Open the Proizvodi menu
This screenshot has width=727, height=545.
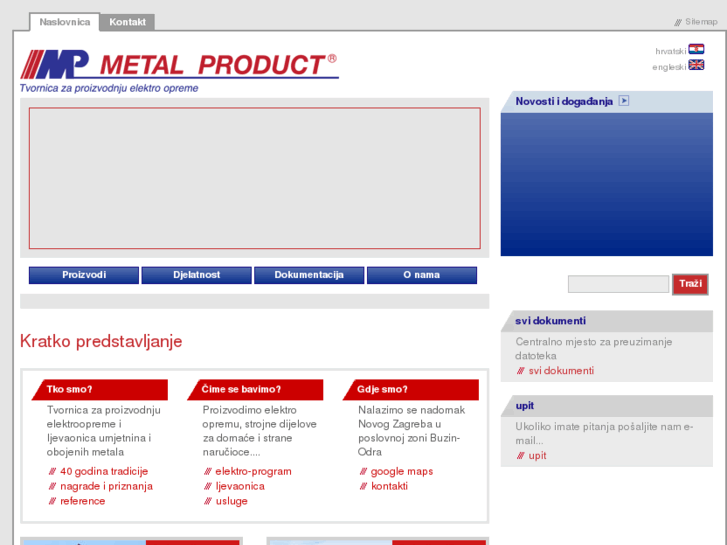[84, 275]
